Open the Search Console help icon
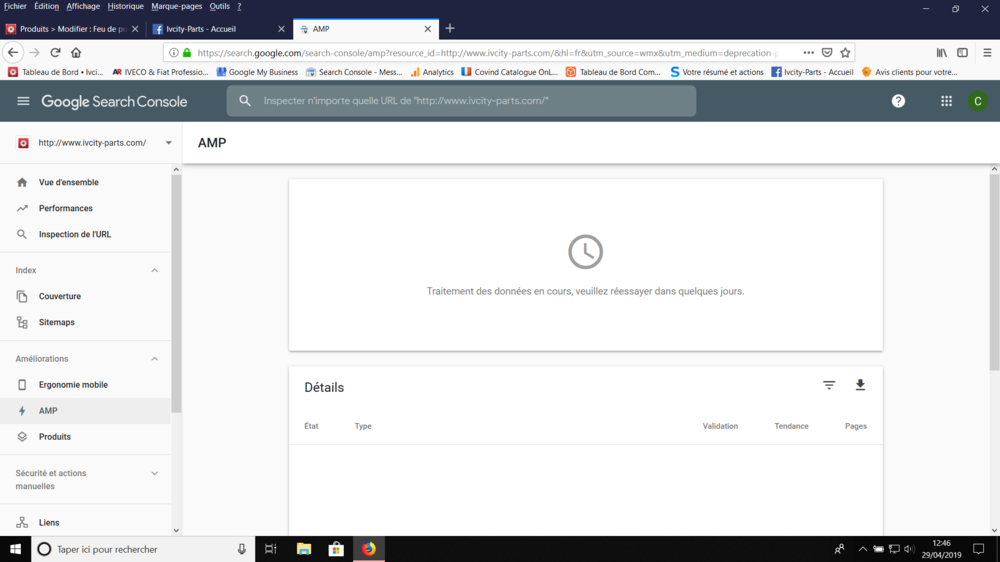 coord(898,101)
